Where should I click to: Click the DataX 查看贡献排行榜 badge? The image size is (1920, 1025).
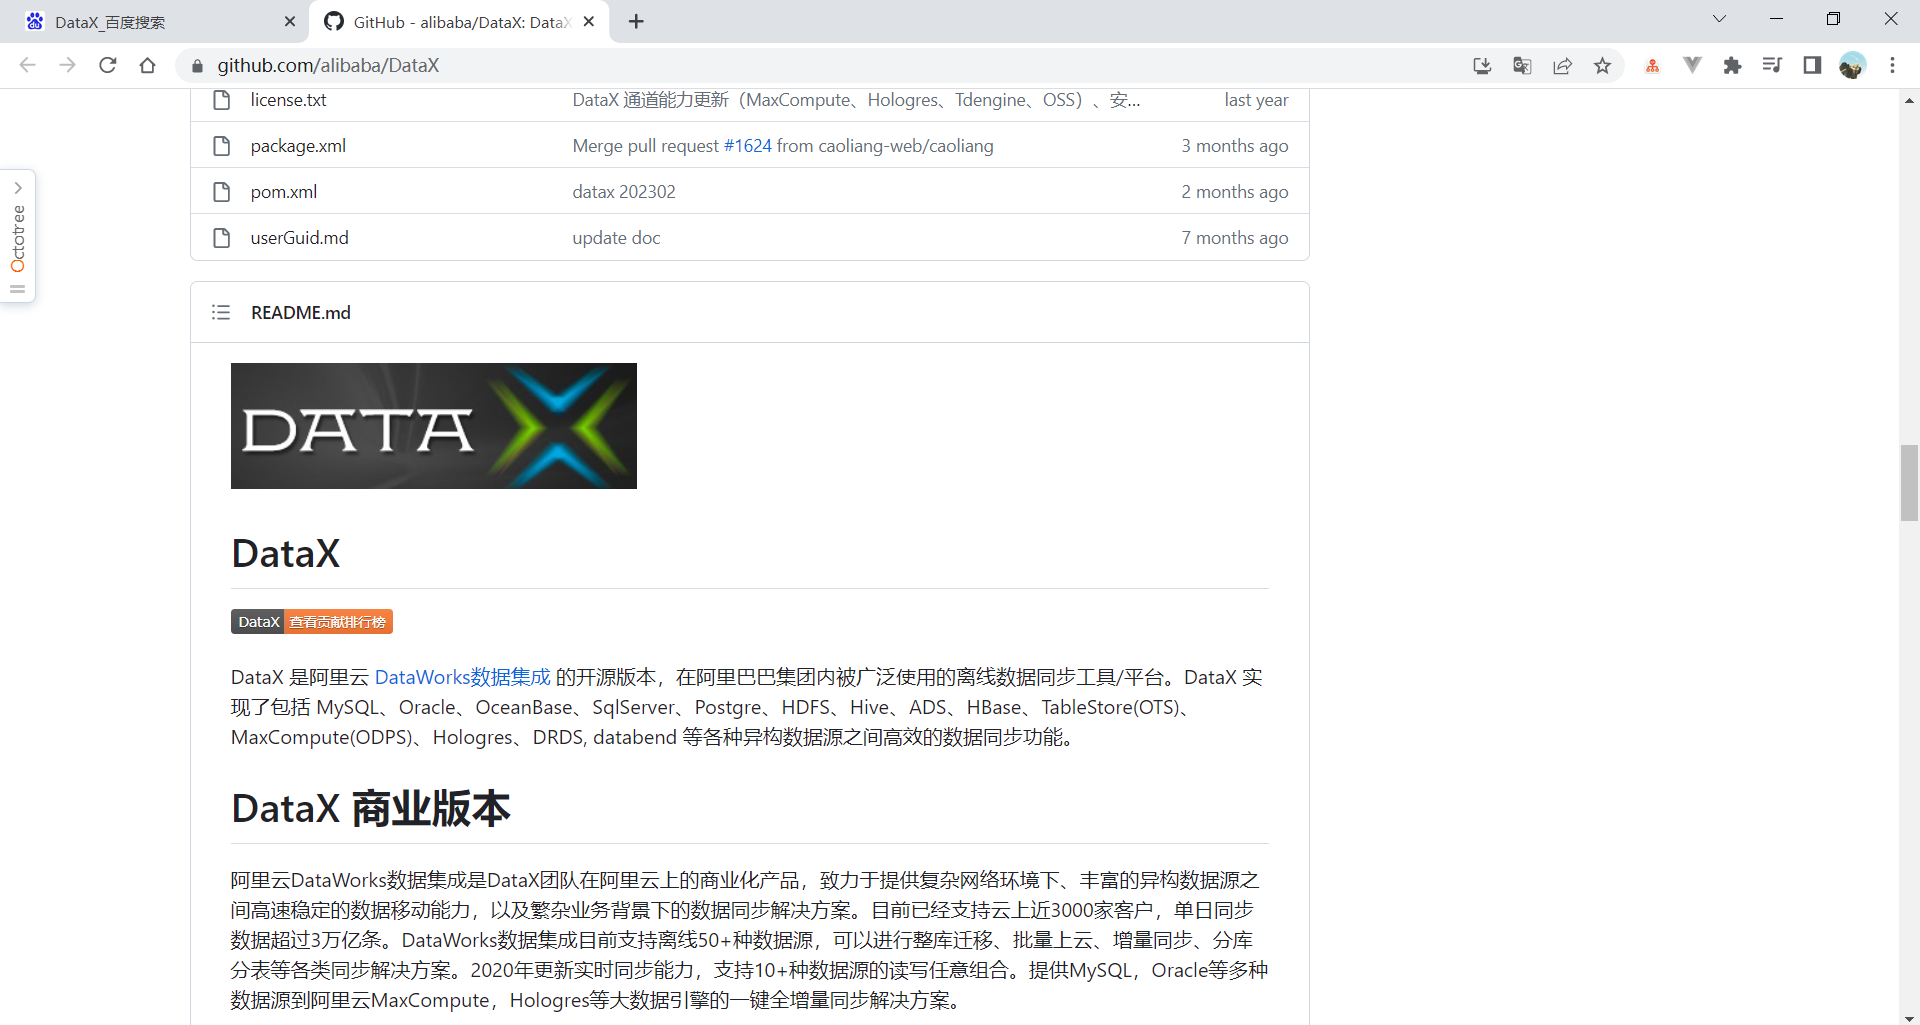click(312, 622)
